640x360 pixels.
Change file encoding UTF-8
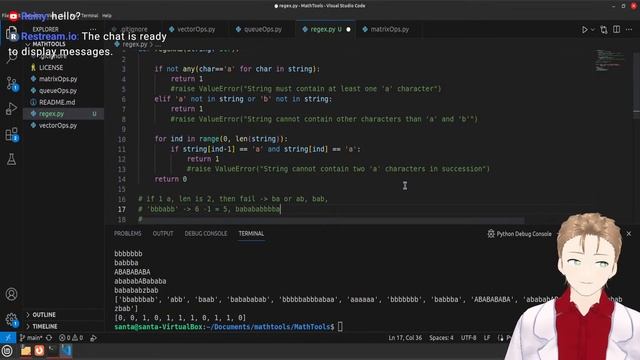(468, 338)
